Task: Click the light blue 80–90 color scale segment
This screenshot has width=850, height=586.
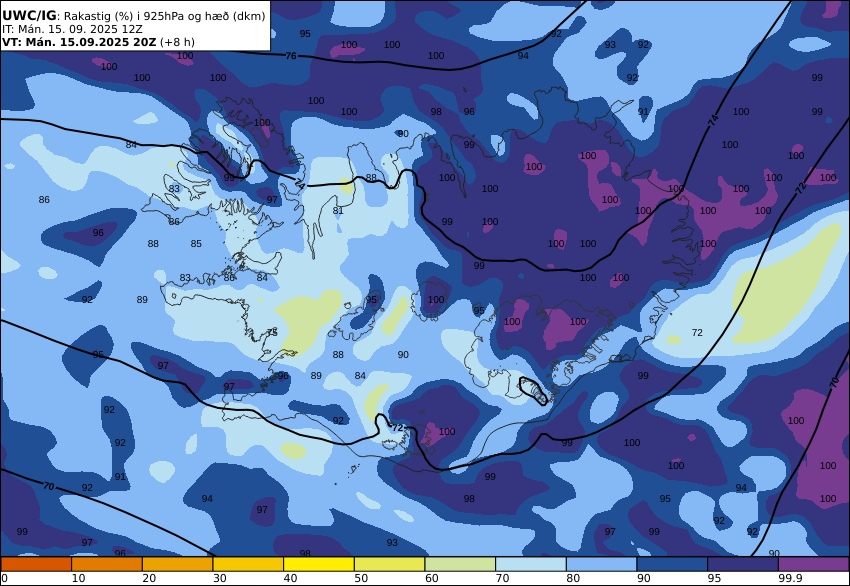Action: coord(602,564)
